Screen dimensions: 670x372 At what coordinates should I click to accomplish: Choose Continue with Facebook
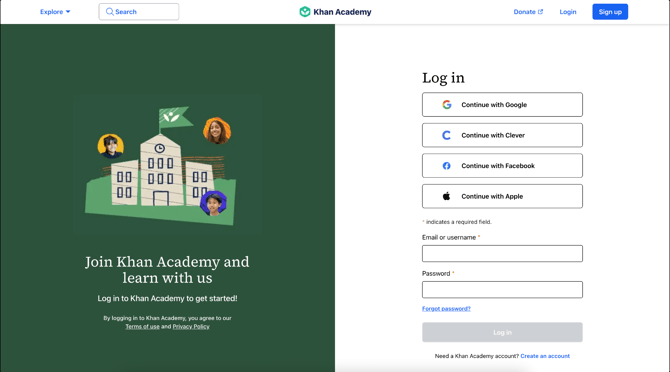coord(502,166)
